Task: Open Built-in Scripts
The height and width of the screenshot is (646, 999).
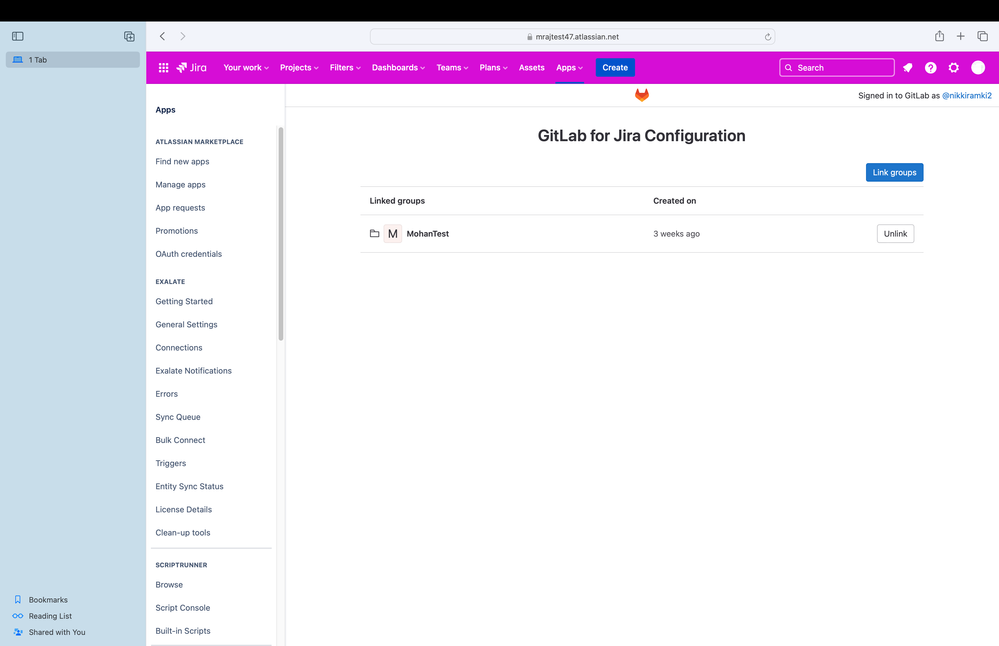Action: 183,631
